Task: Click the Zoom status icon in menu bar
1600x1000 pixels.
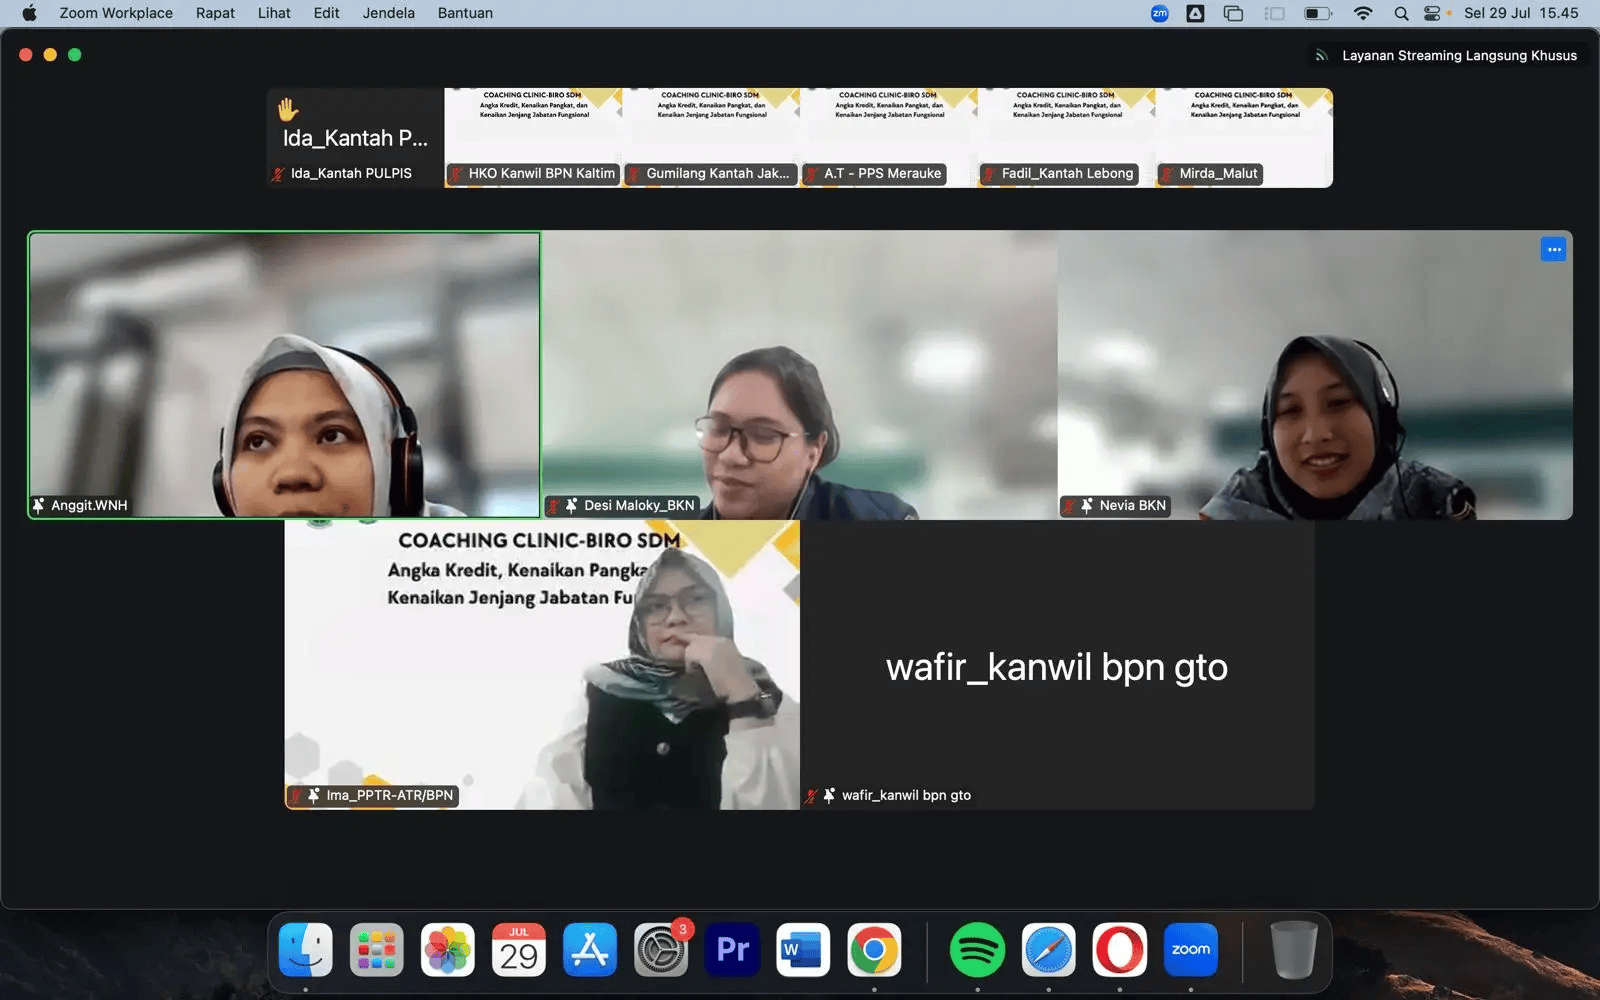Action: [1160, 13]
